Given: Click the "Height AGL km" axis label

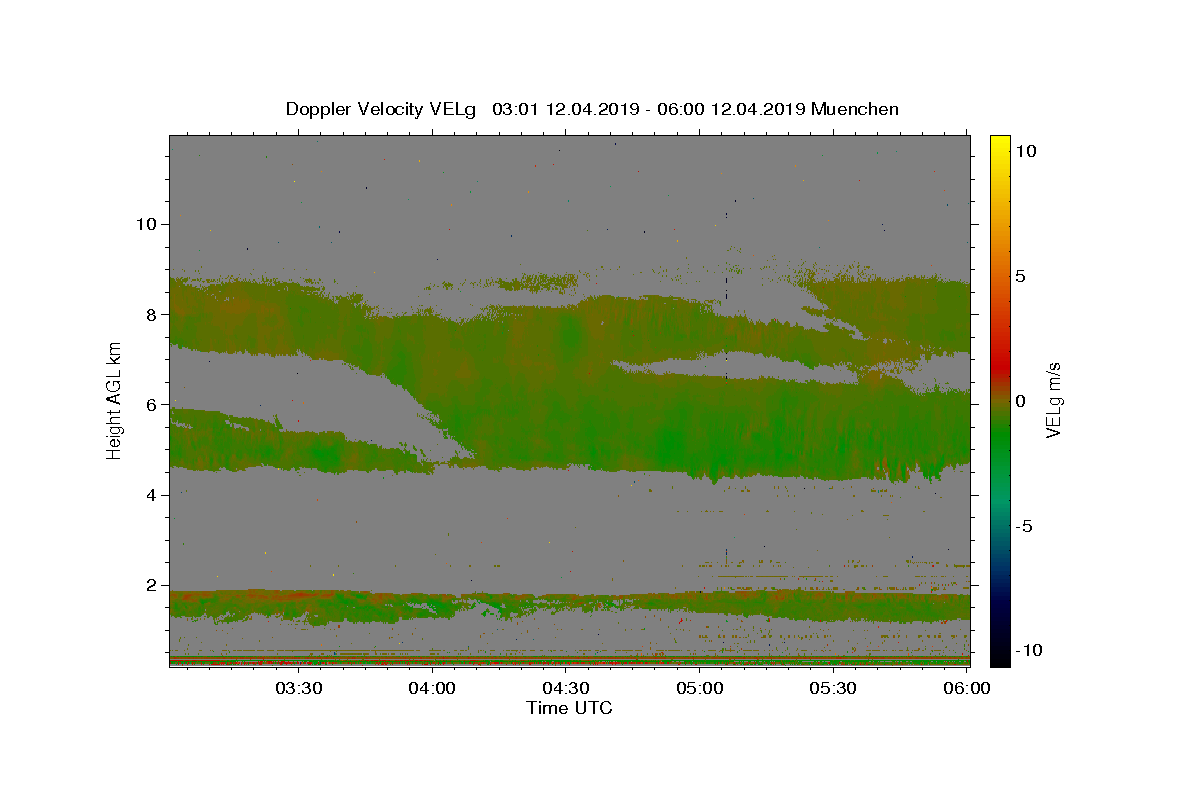Looking at the screenshot, I should point(114,400).
